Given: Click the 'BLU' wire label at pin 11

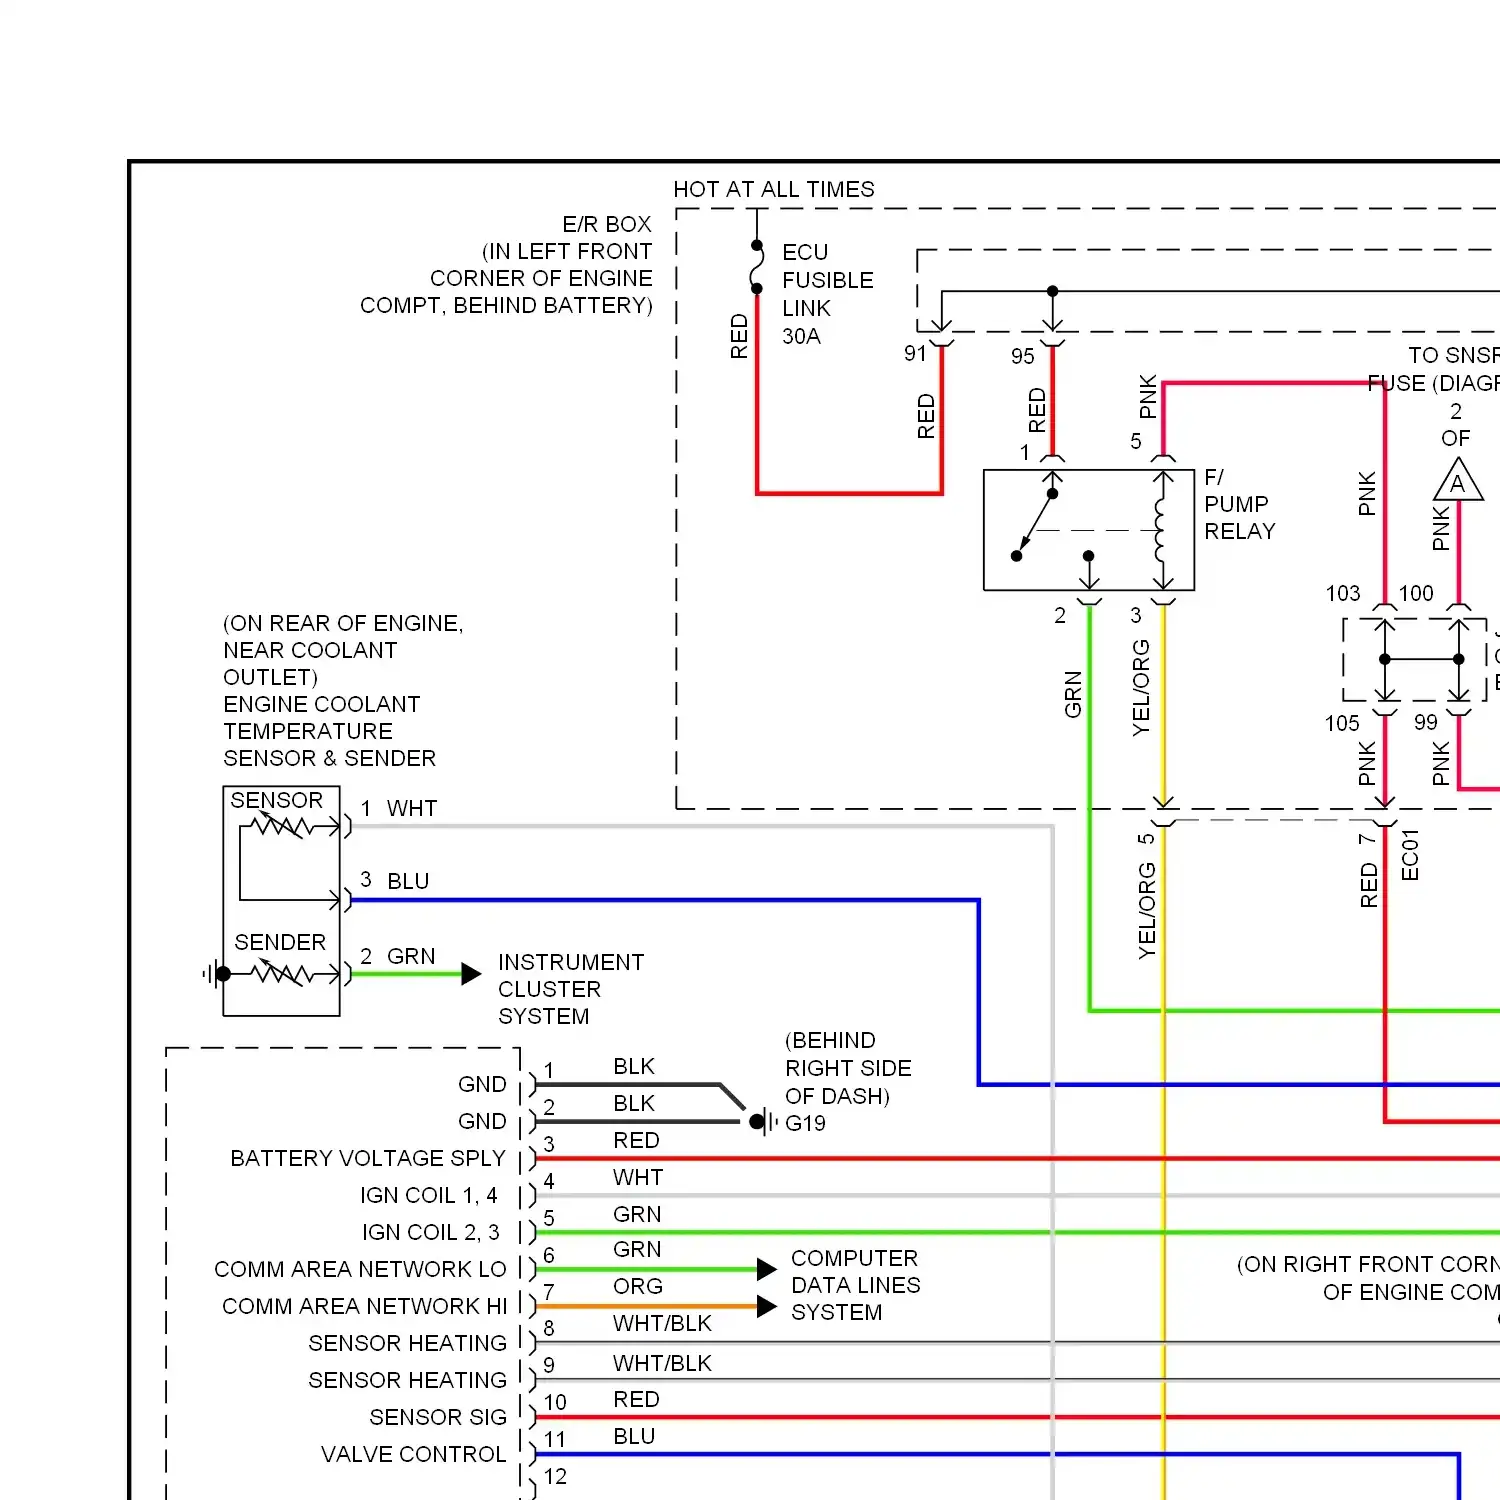Looking at the screenshot, I should (x=634, y=1436).
